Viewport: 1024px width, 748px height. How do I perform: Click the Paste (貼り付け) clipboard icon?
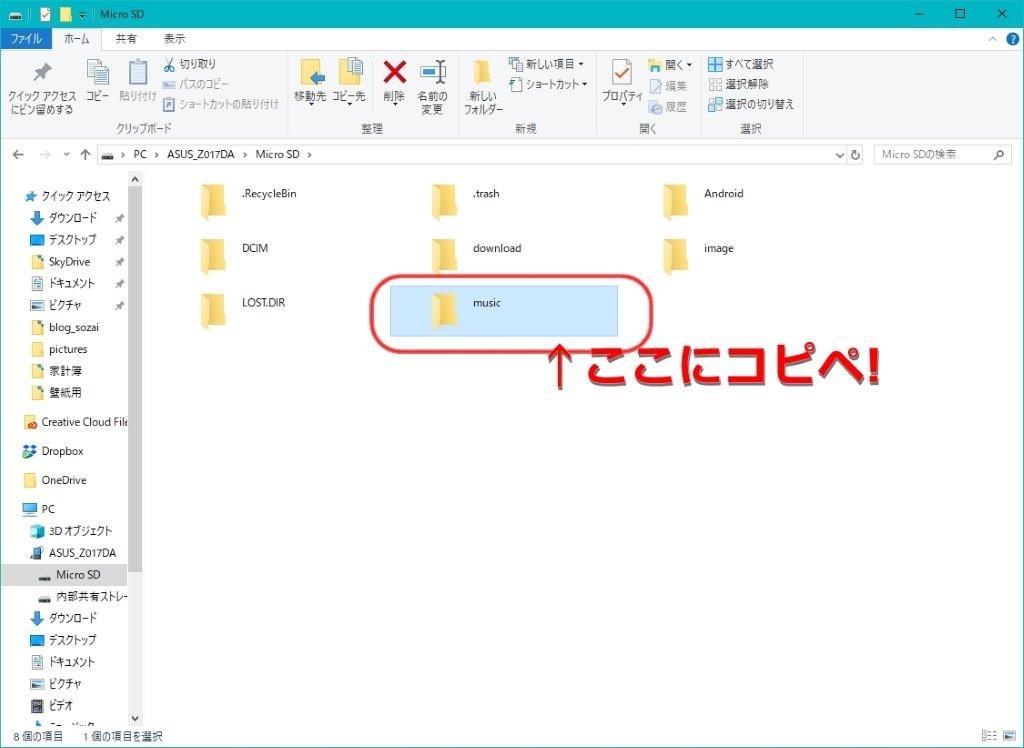coord(137,73)
